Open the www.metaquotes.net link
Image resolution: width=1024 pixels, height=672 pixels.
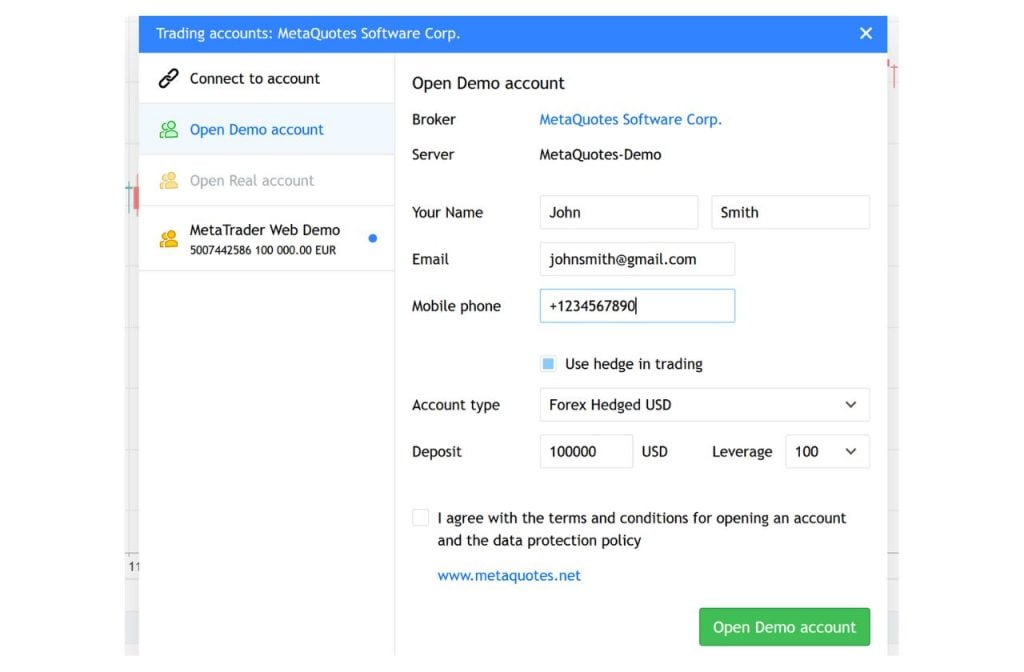point(509,575)
